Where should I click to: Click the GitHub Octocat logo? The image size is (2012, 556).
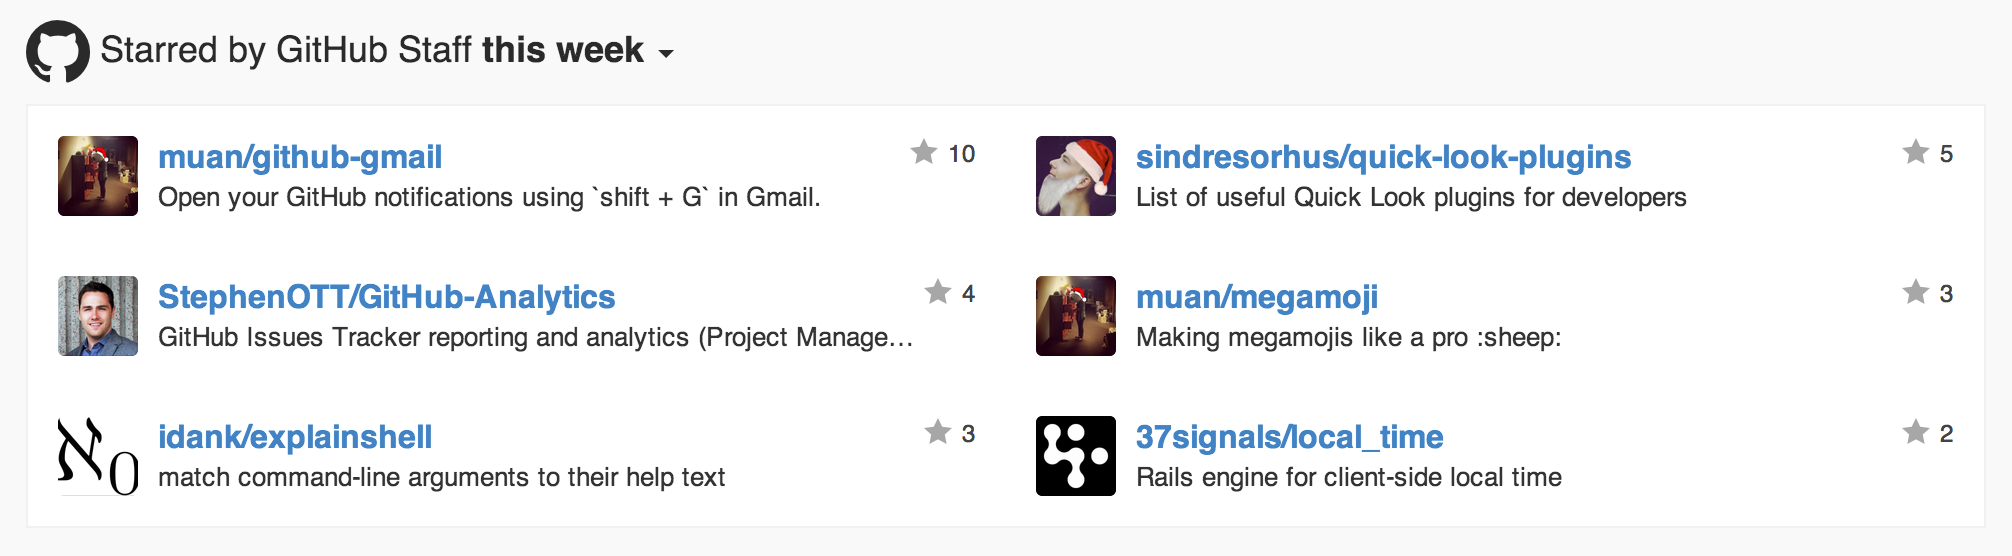(58, 51)
